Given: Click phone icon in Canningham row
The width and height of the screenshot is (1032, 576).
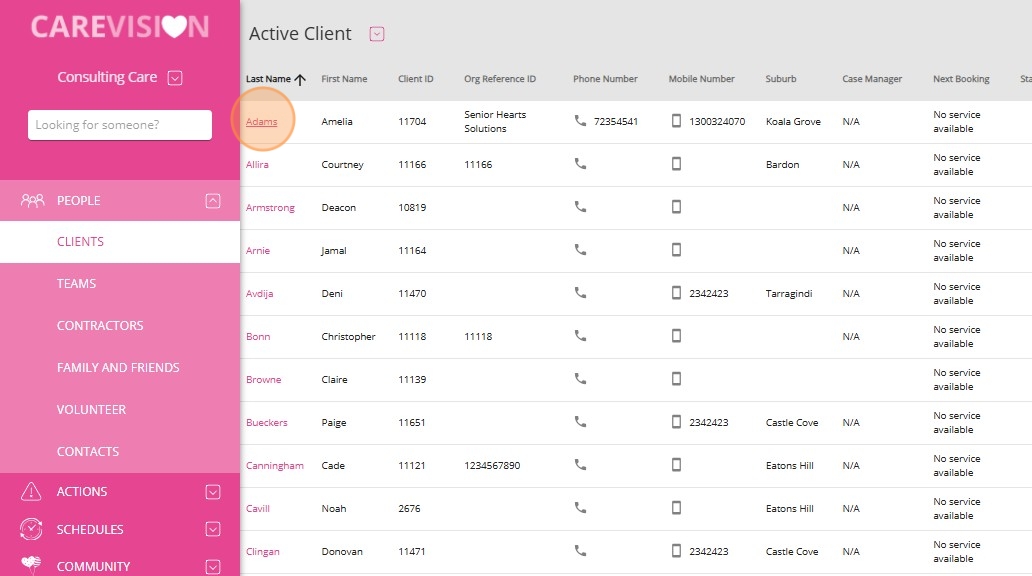Looking at the screenshot, I should (580, 464).
